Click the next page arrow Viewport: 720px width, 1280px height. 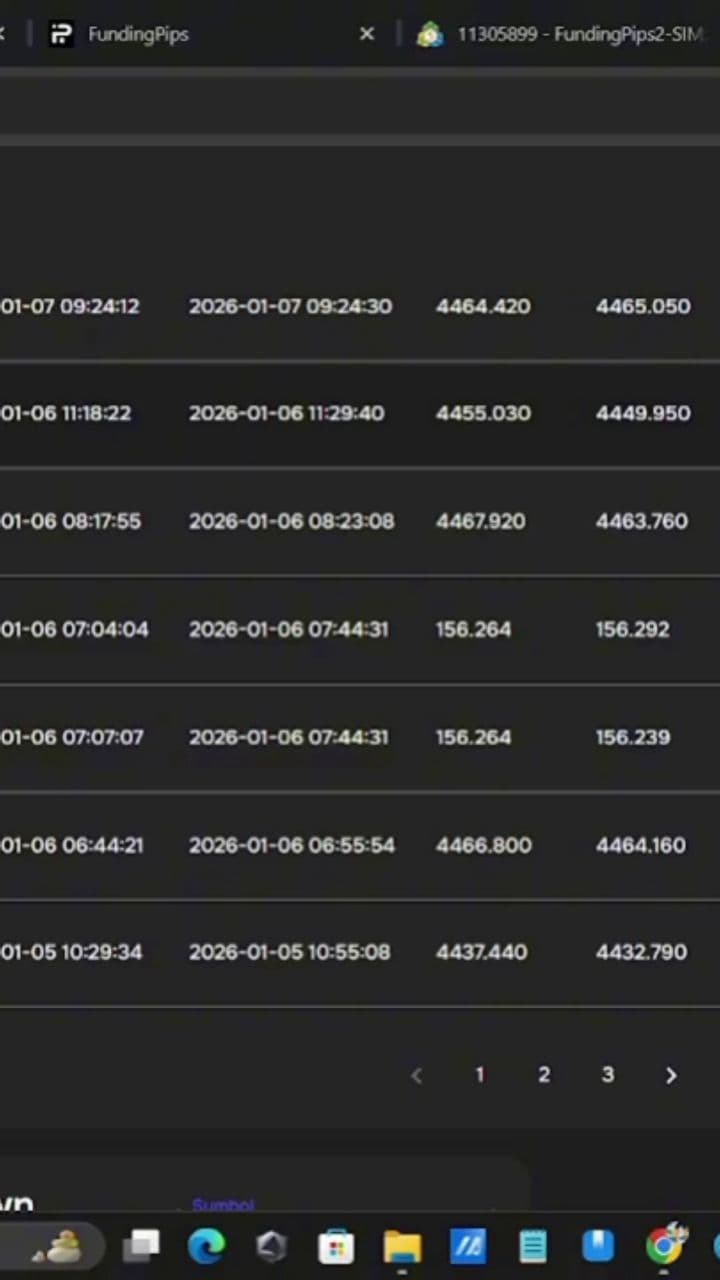[671, 1075]
